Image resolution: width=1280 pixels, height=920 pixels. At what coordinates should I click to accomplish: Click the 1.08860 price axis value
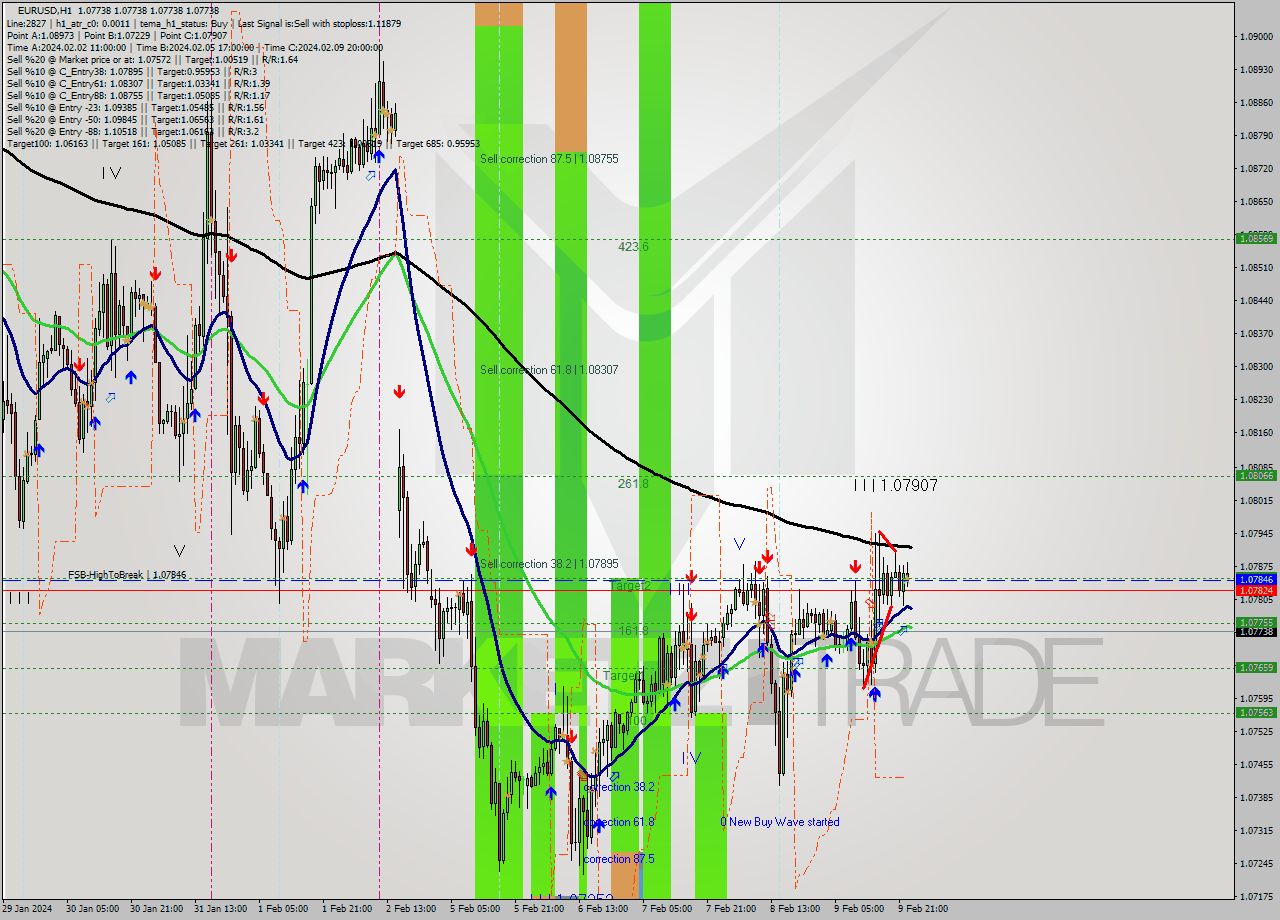1256,103
